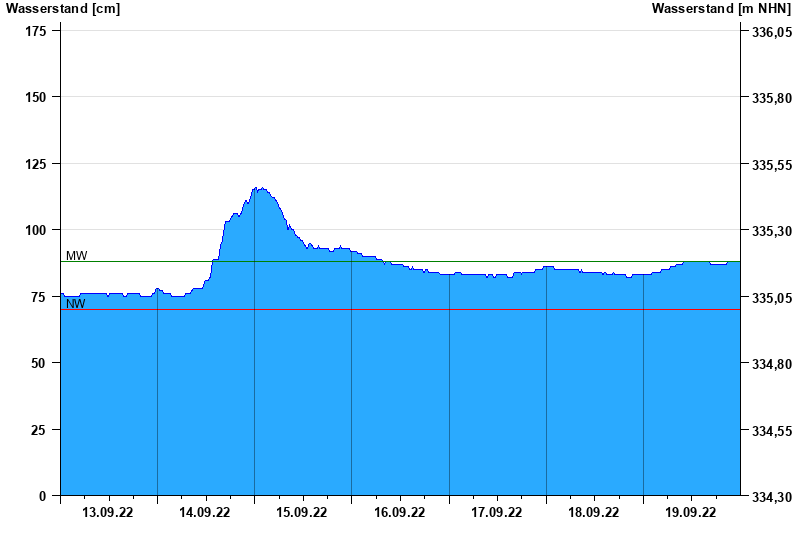Image resolution: width=800 pixels, height=550 pixels.
Task: Click the NW low water level label
Action: pyautogui.click(x=76, y=304)
